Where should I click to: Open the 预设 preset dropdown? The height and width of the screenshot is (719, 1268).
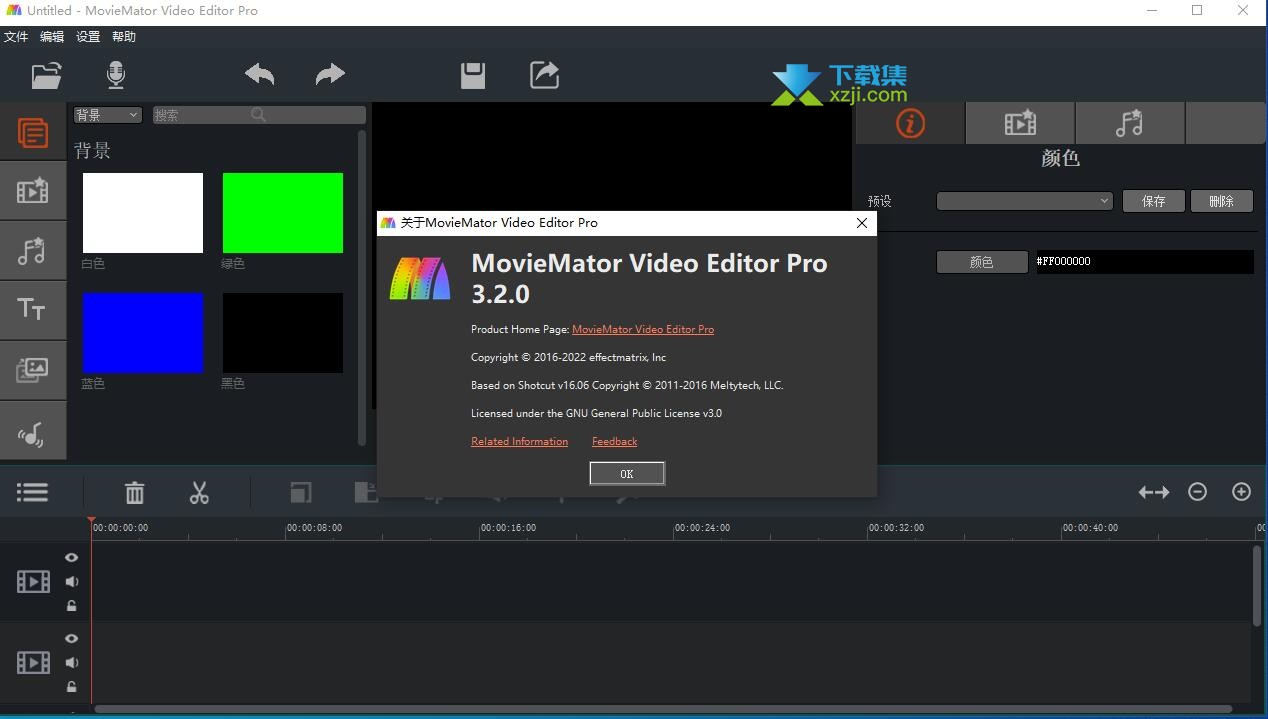pyautogui.click(x=1024, y=201)
